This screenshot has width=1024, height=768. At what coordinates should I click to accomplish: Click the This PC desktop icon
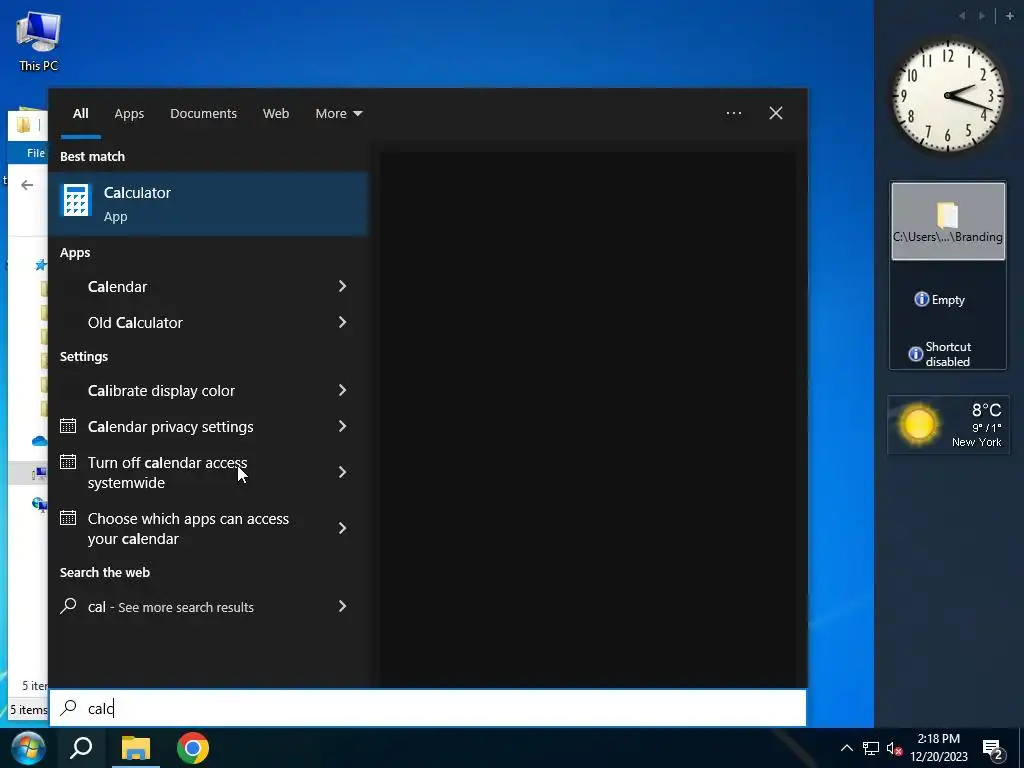tap(39, 42)
